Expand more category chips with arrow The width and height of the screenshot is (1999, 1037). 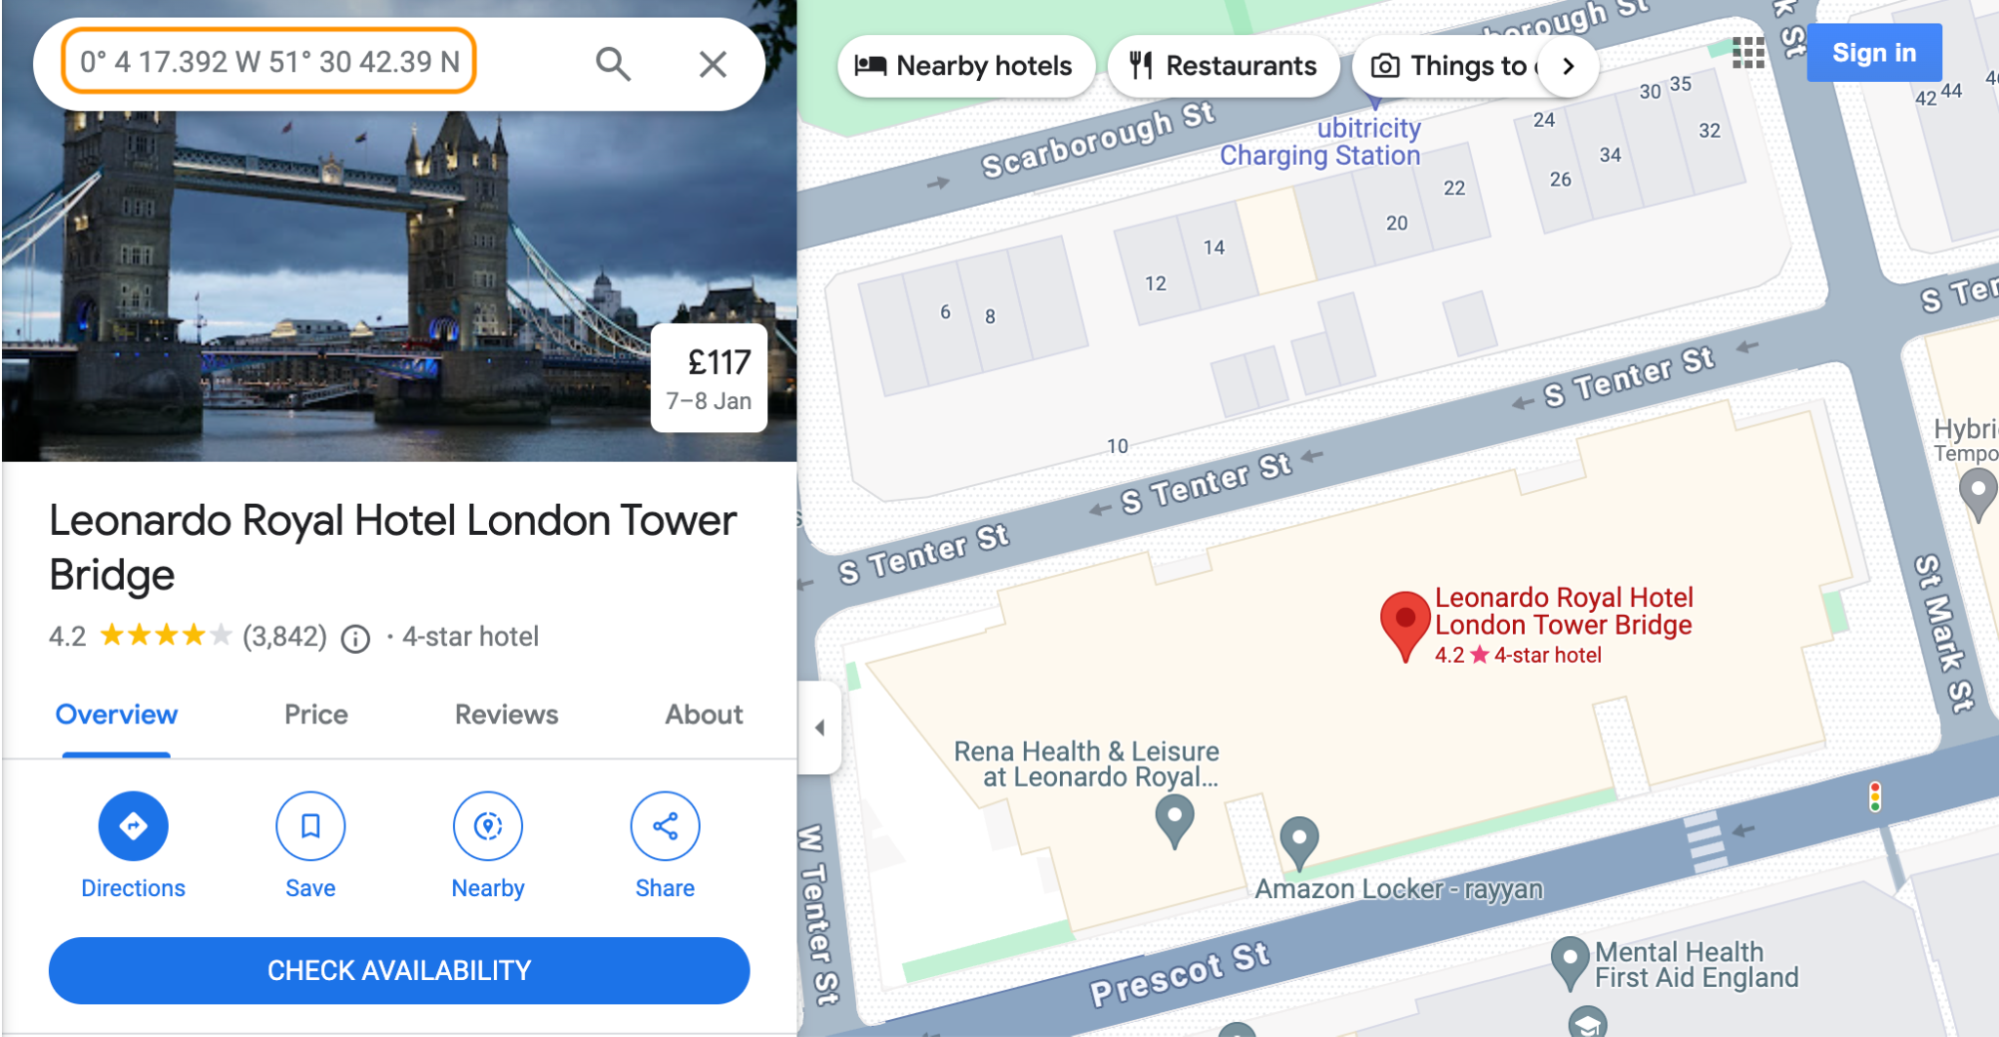[1568, 66]
